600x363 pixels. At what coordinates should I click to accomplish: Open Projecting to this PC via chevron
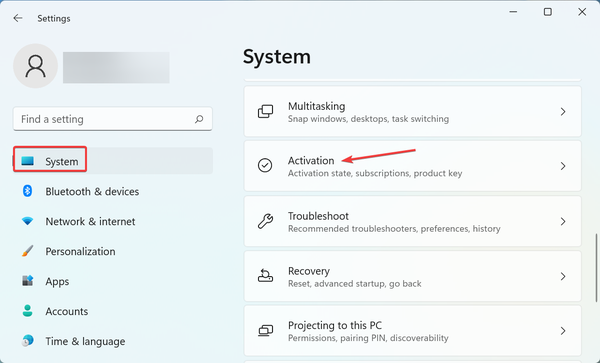tap(563, 331)
